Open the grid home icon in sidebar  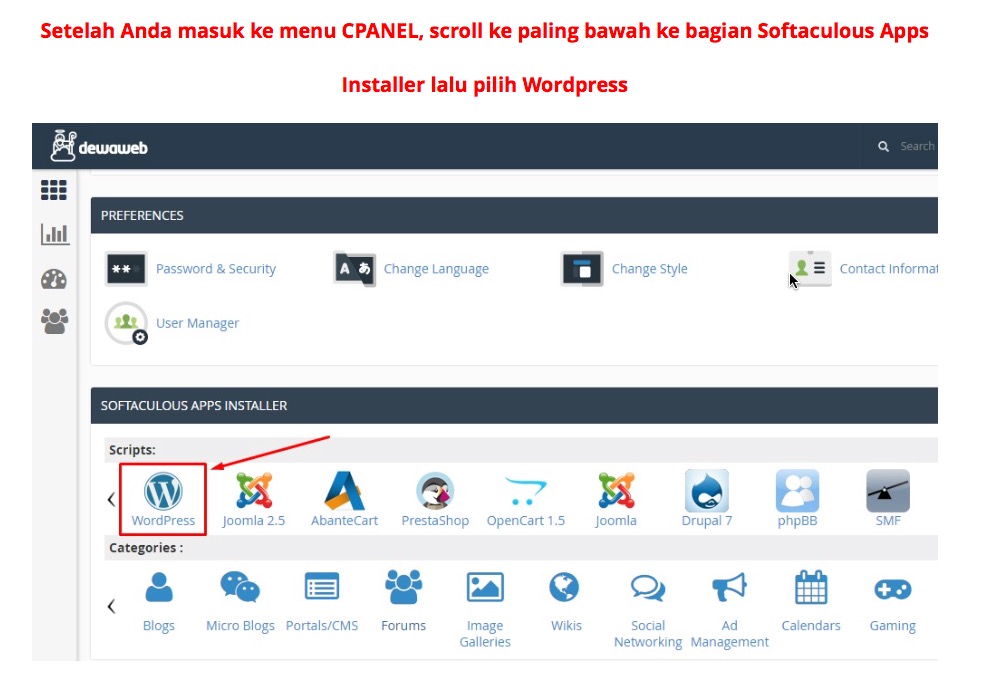pyautogui.click(x=54, y=190)
